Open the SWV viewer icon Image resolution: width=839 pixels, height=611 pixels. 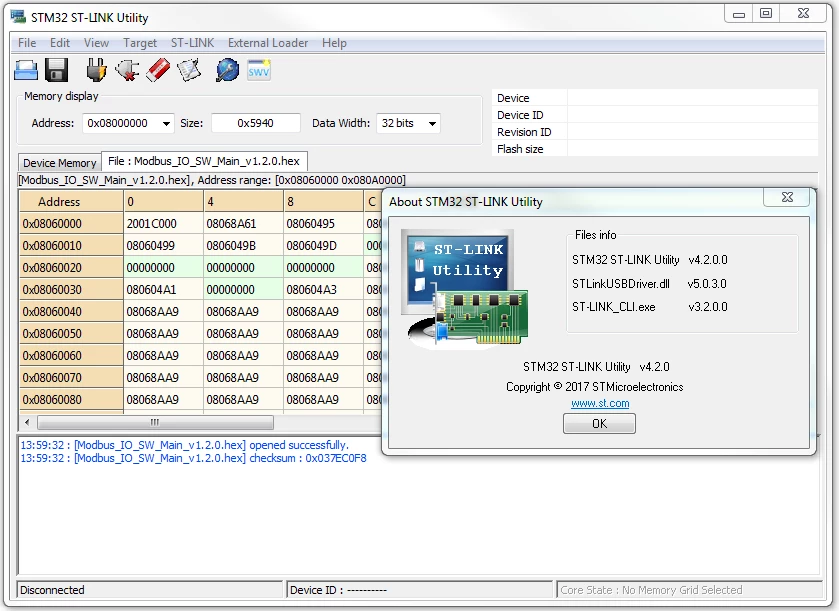click(259, 70)
